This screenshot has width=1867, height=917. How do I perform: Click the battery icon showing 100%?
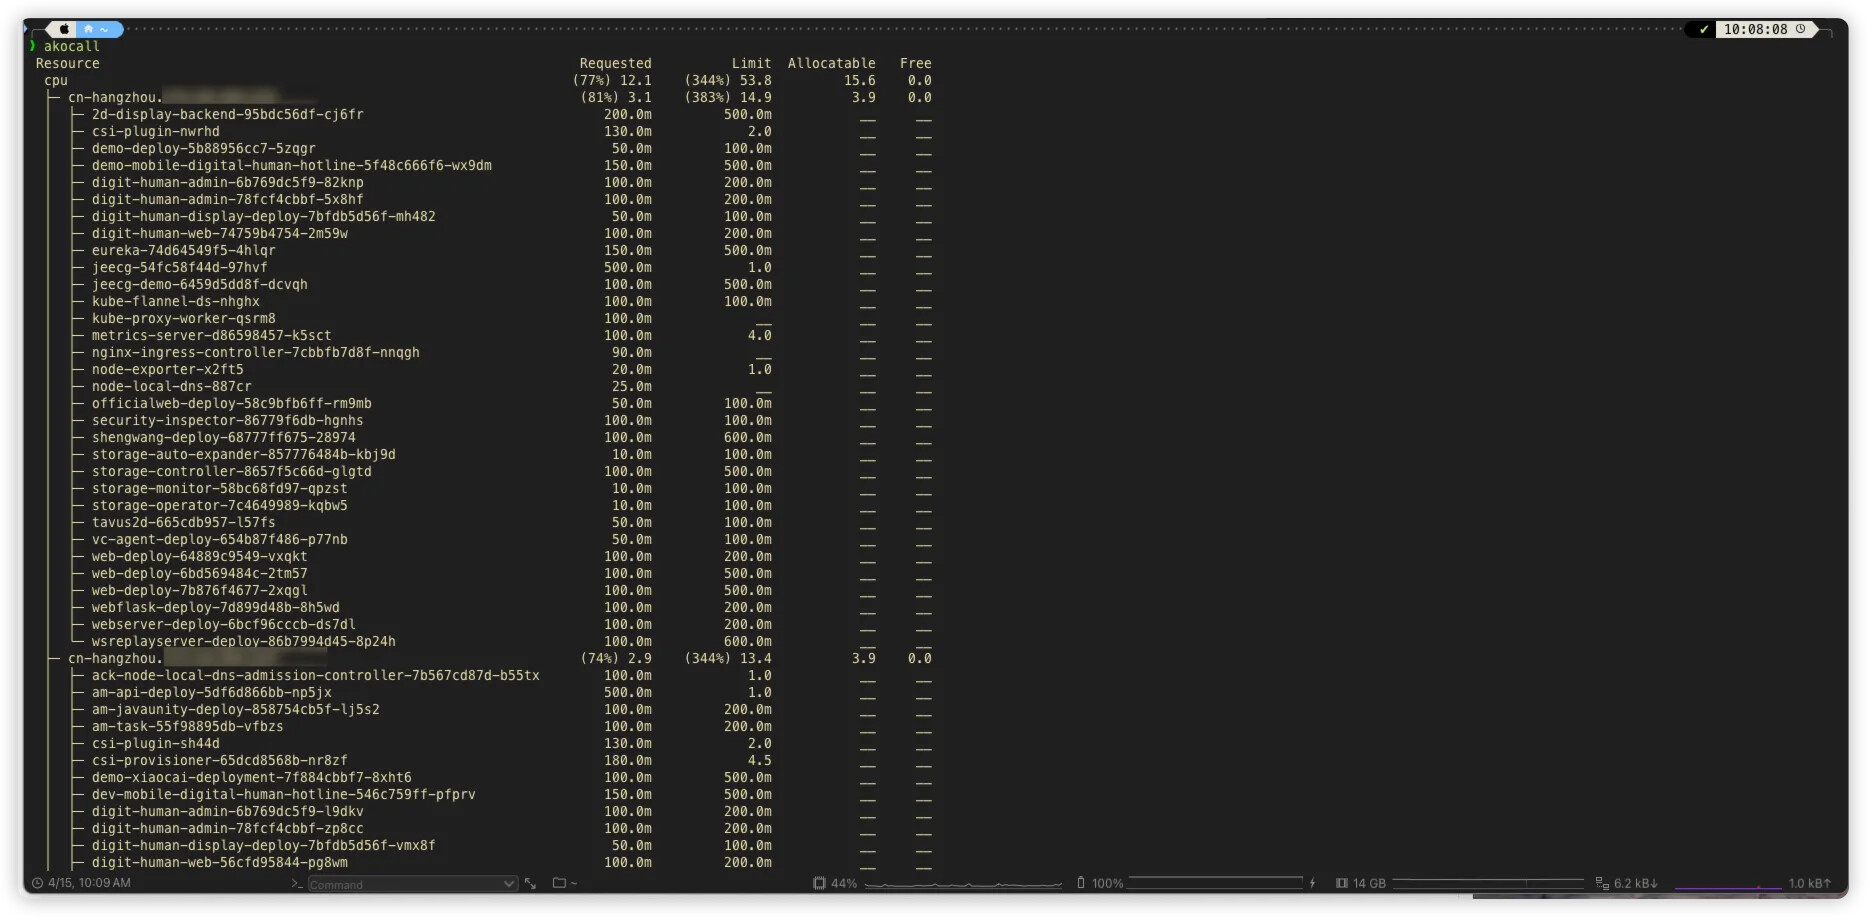pos(1081,883)
